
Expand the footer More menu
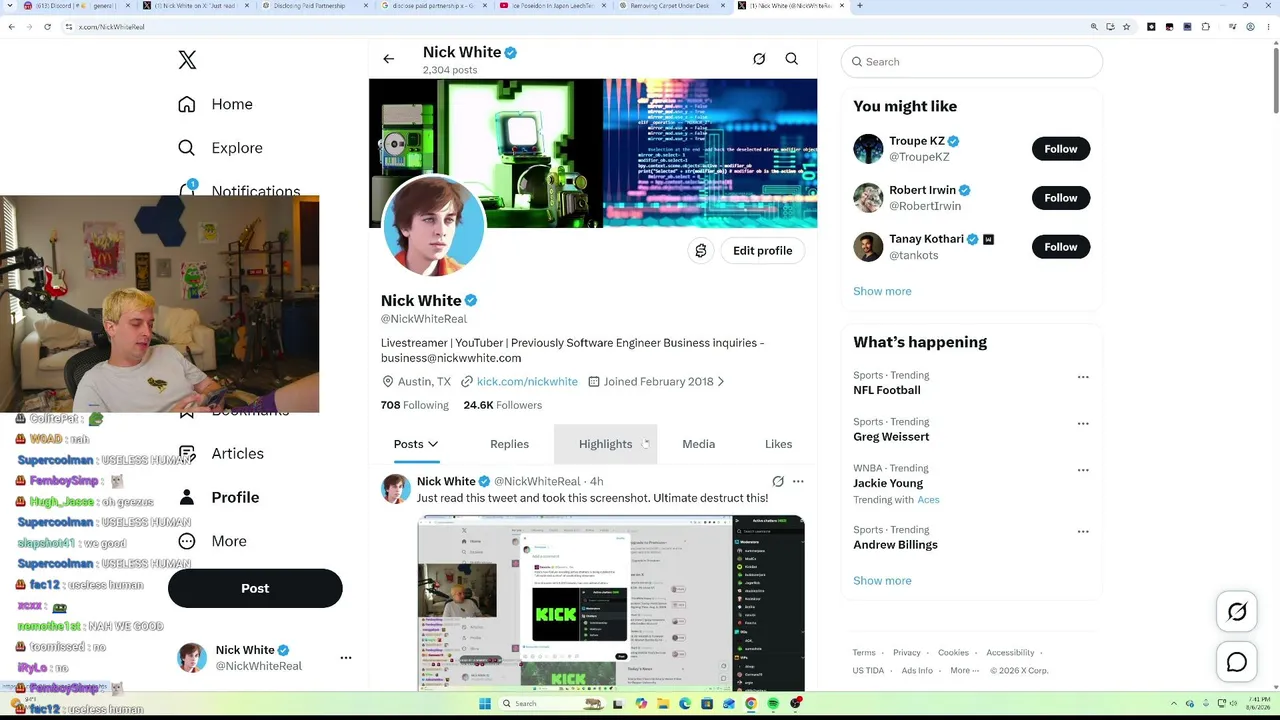[x=963, y=670]
